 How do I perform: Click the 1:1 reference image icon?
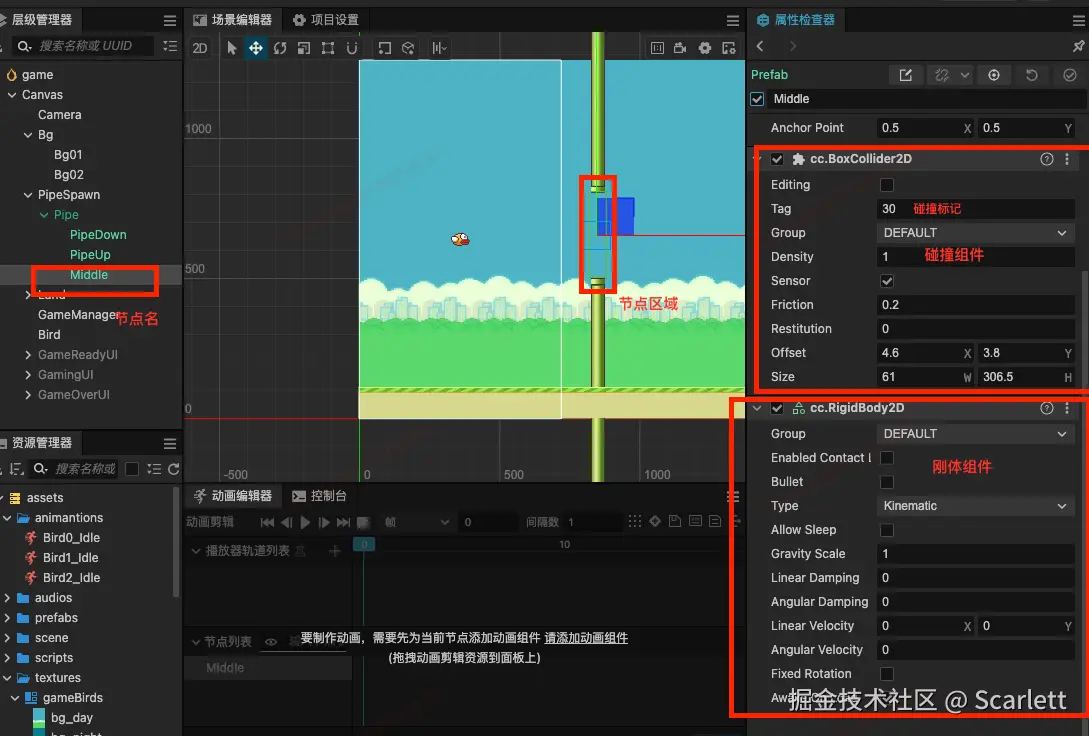point(657,48)
